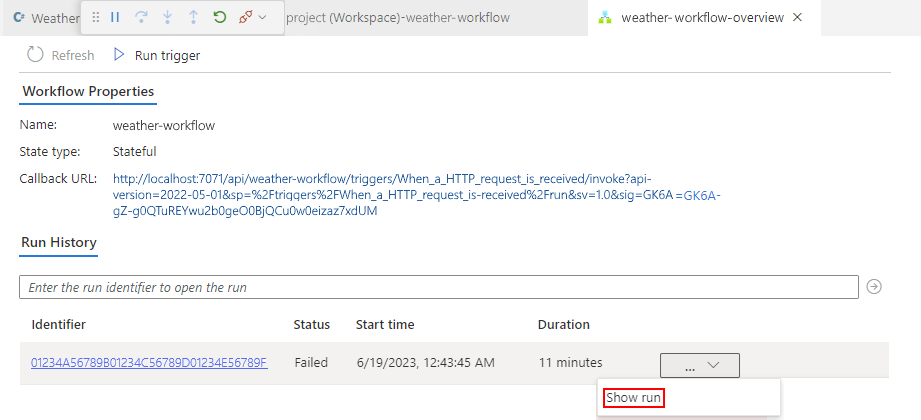The image size is (921, 420).
Task: Click the Status column header
Action: (312, 324)
